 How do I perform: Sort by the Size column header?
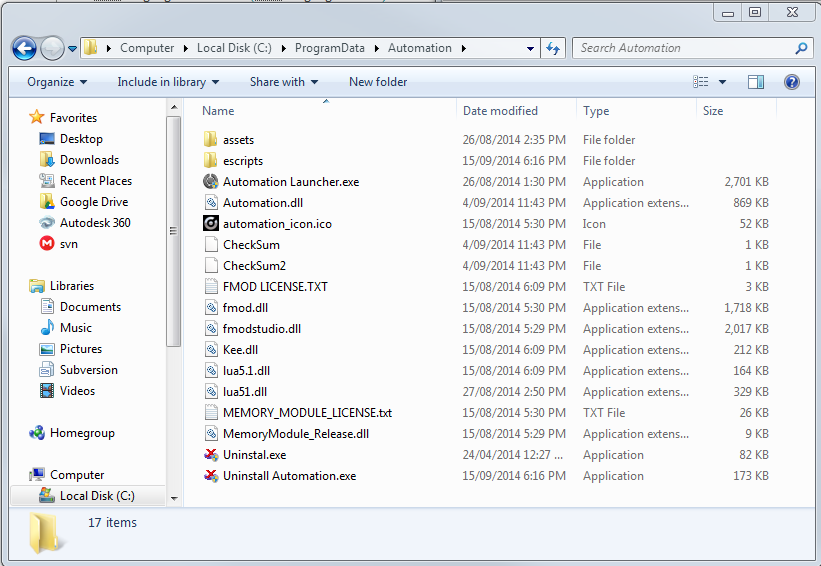click(713, 111)
